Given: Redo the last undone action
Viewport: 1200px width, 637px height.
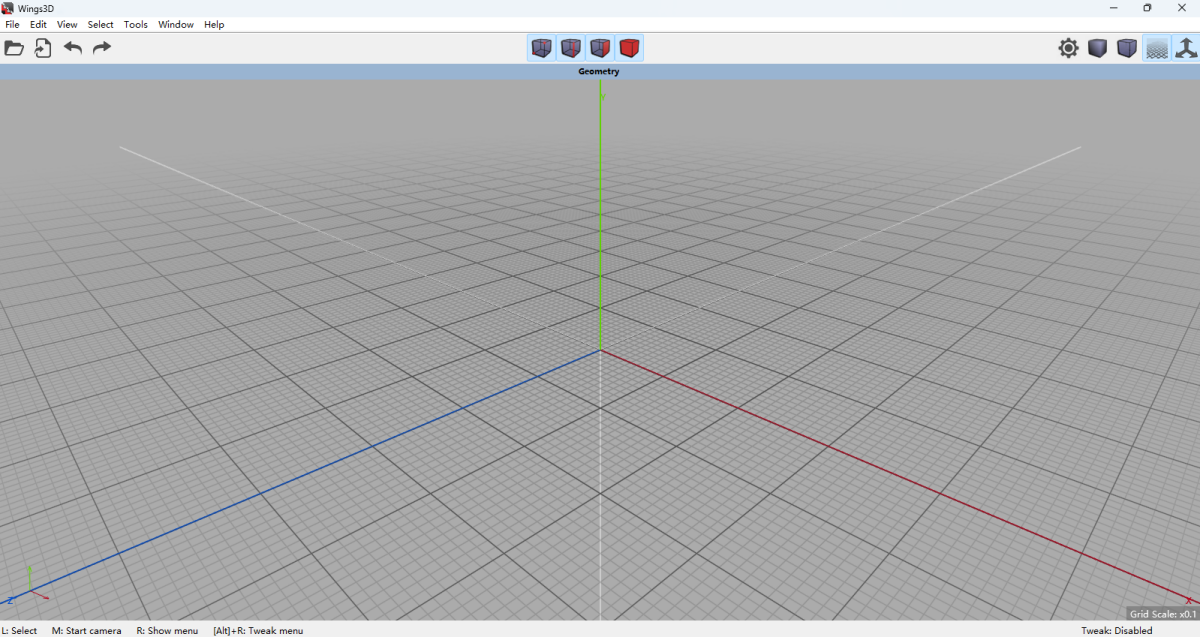Looking at the screenshot, I should click(x=102, y=48).
